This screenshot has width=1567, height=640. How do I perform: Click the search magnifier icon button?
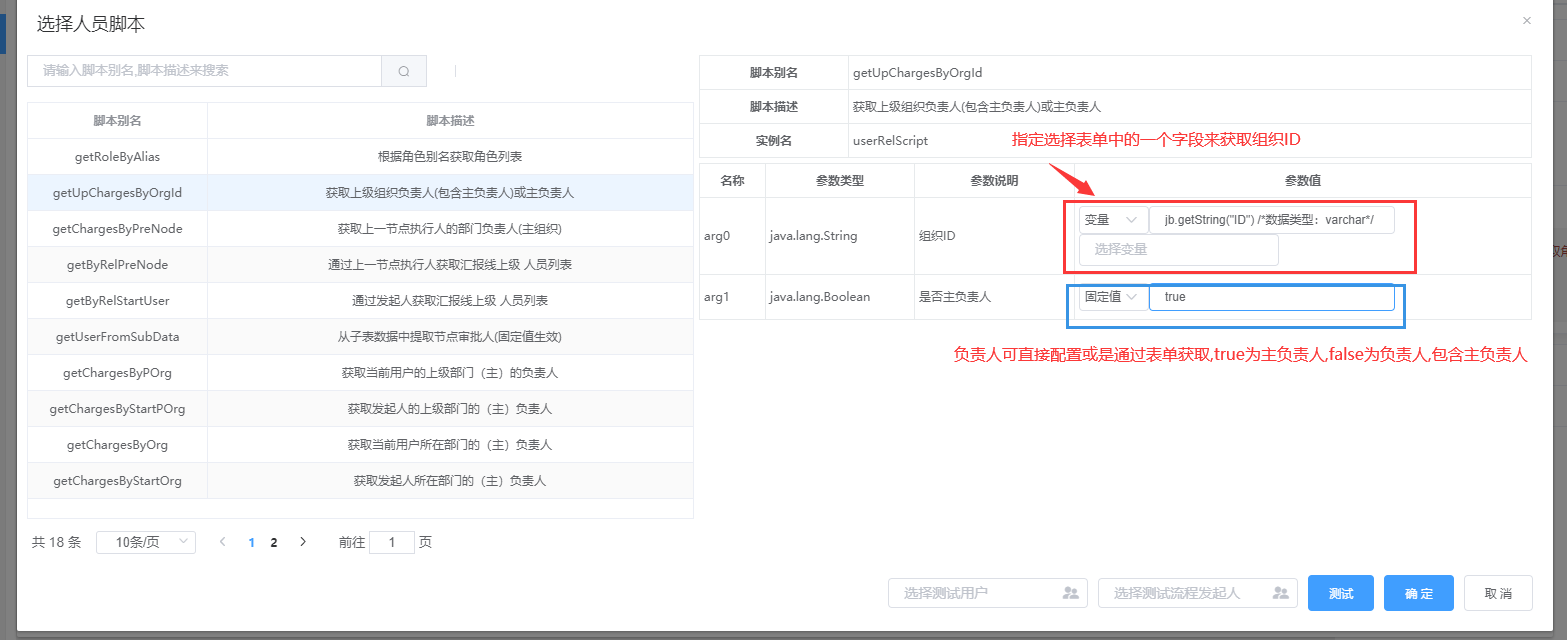click(x=404, y=71)
